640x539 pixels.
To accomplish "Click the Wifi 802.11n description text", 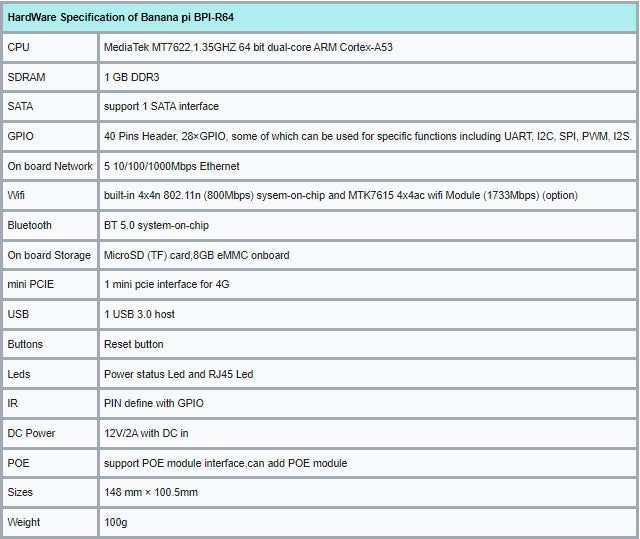I will [x=340, y=196].
